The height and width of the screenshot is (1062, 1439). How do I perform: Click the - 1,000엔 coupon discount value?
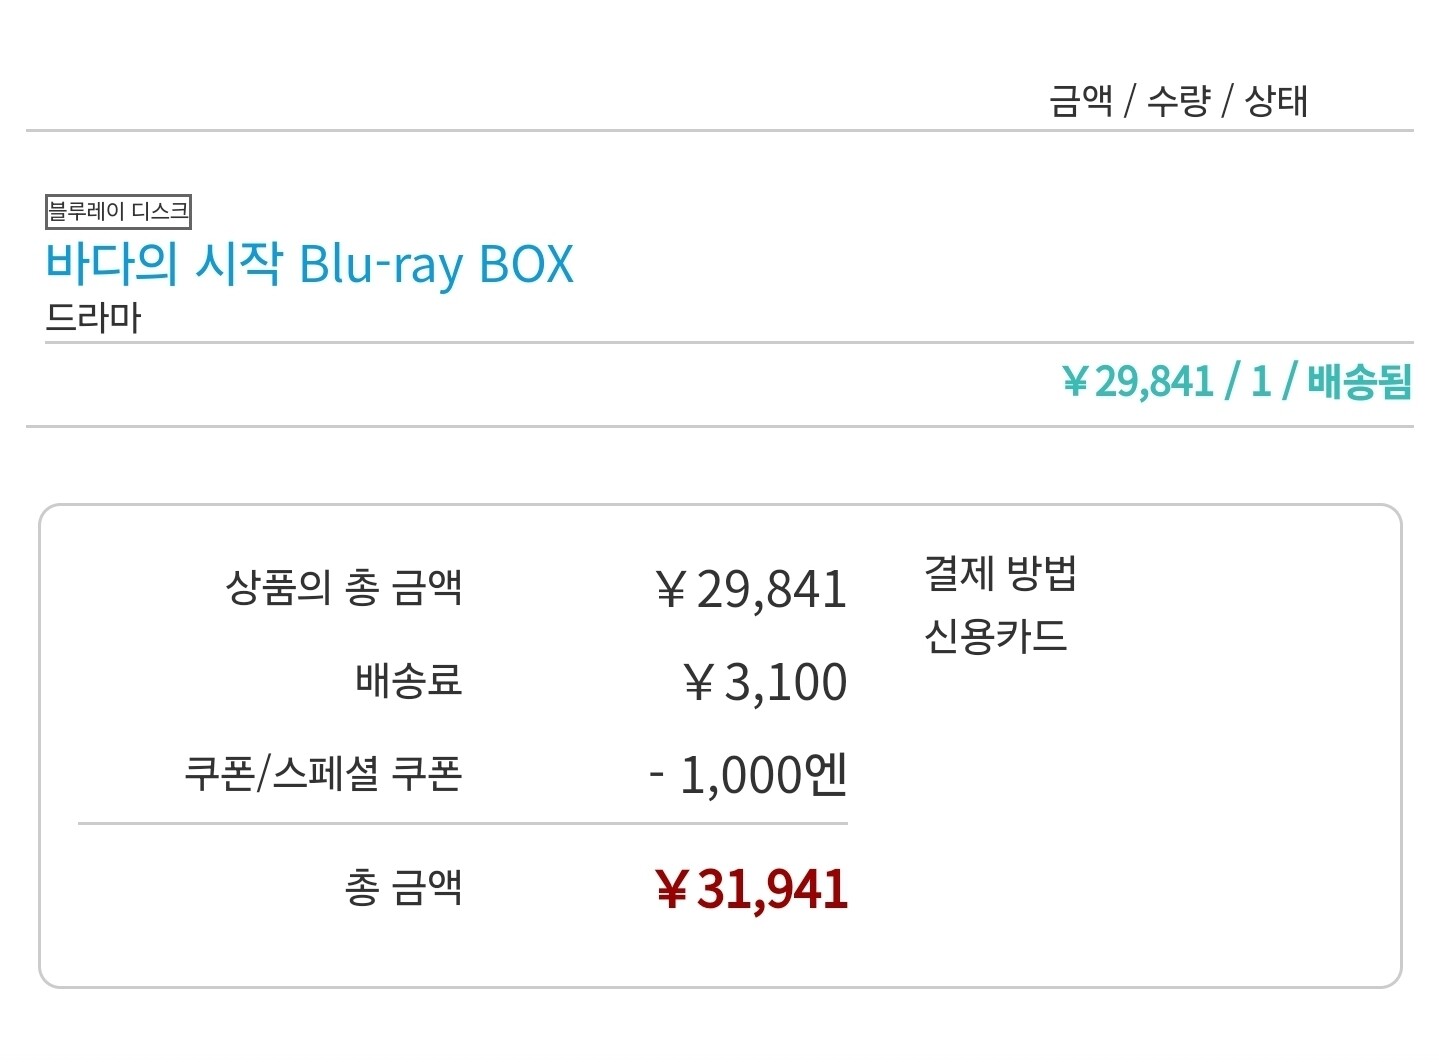tap(748, 774)
